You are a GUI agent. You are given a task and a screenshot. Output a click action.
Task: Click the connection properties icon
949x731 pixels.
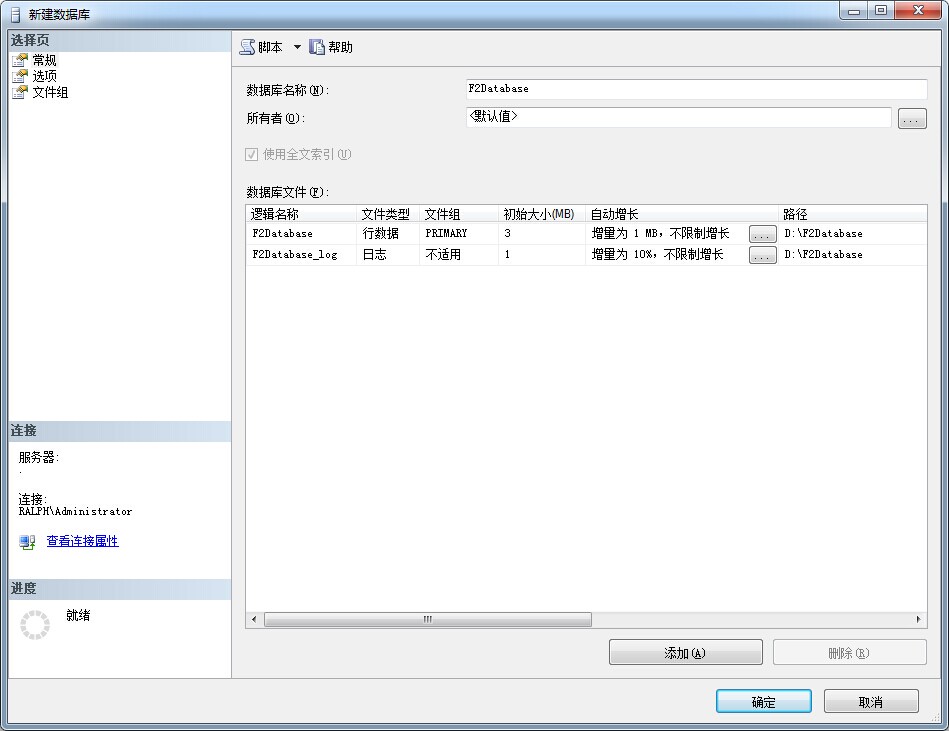[27, 542]
